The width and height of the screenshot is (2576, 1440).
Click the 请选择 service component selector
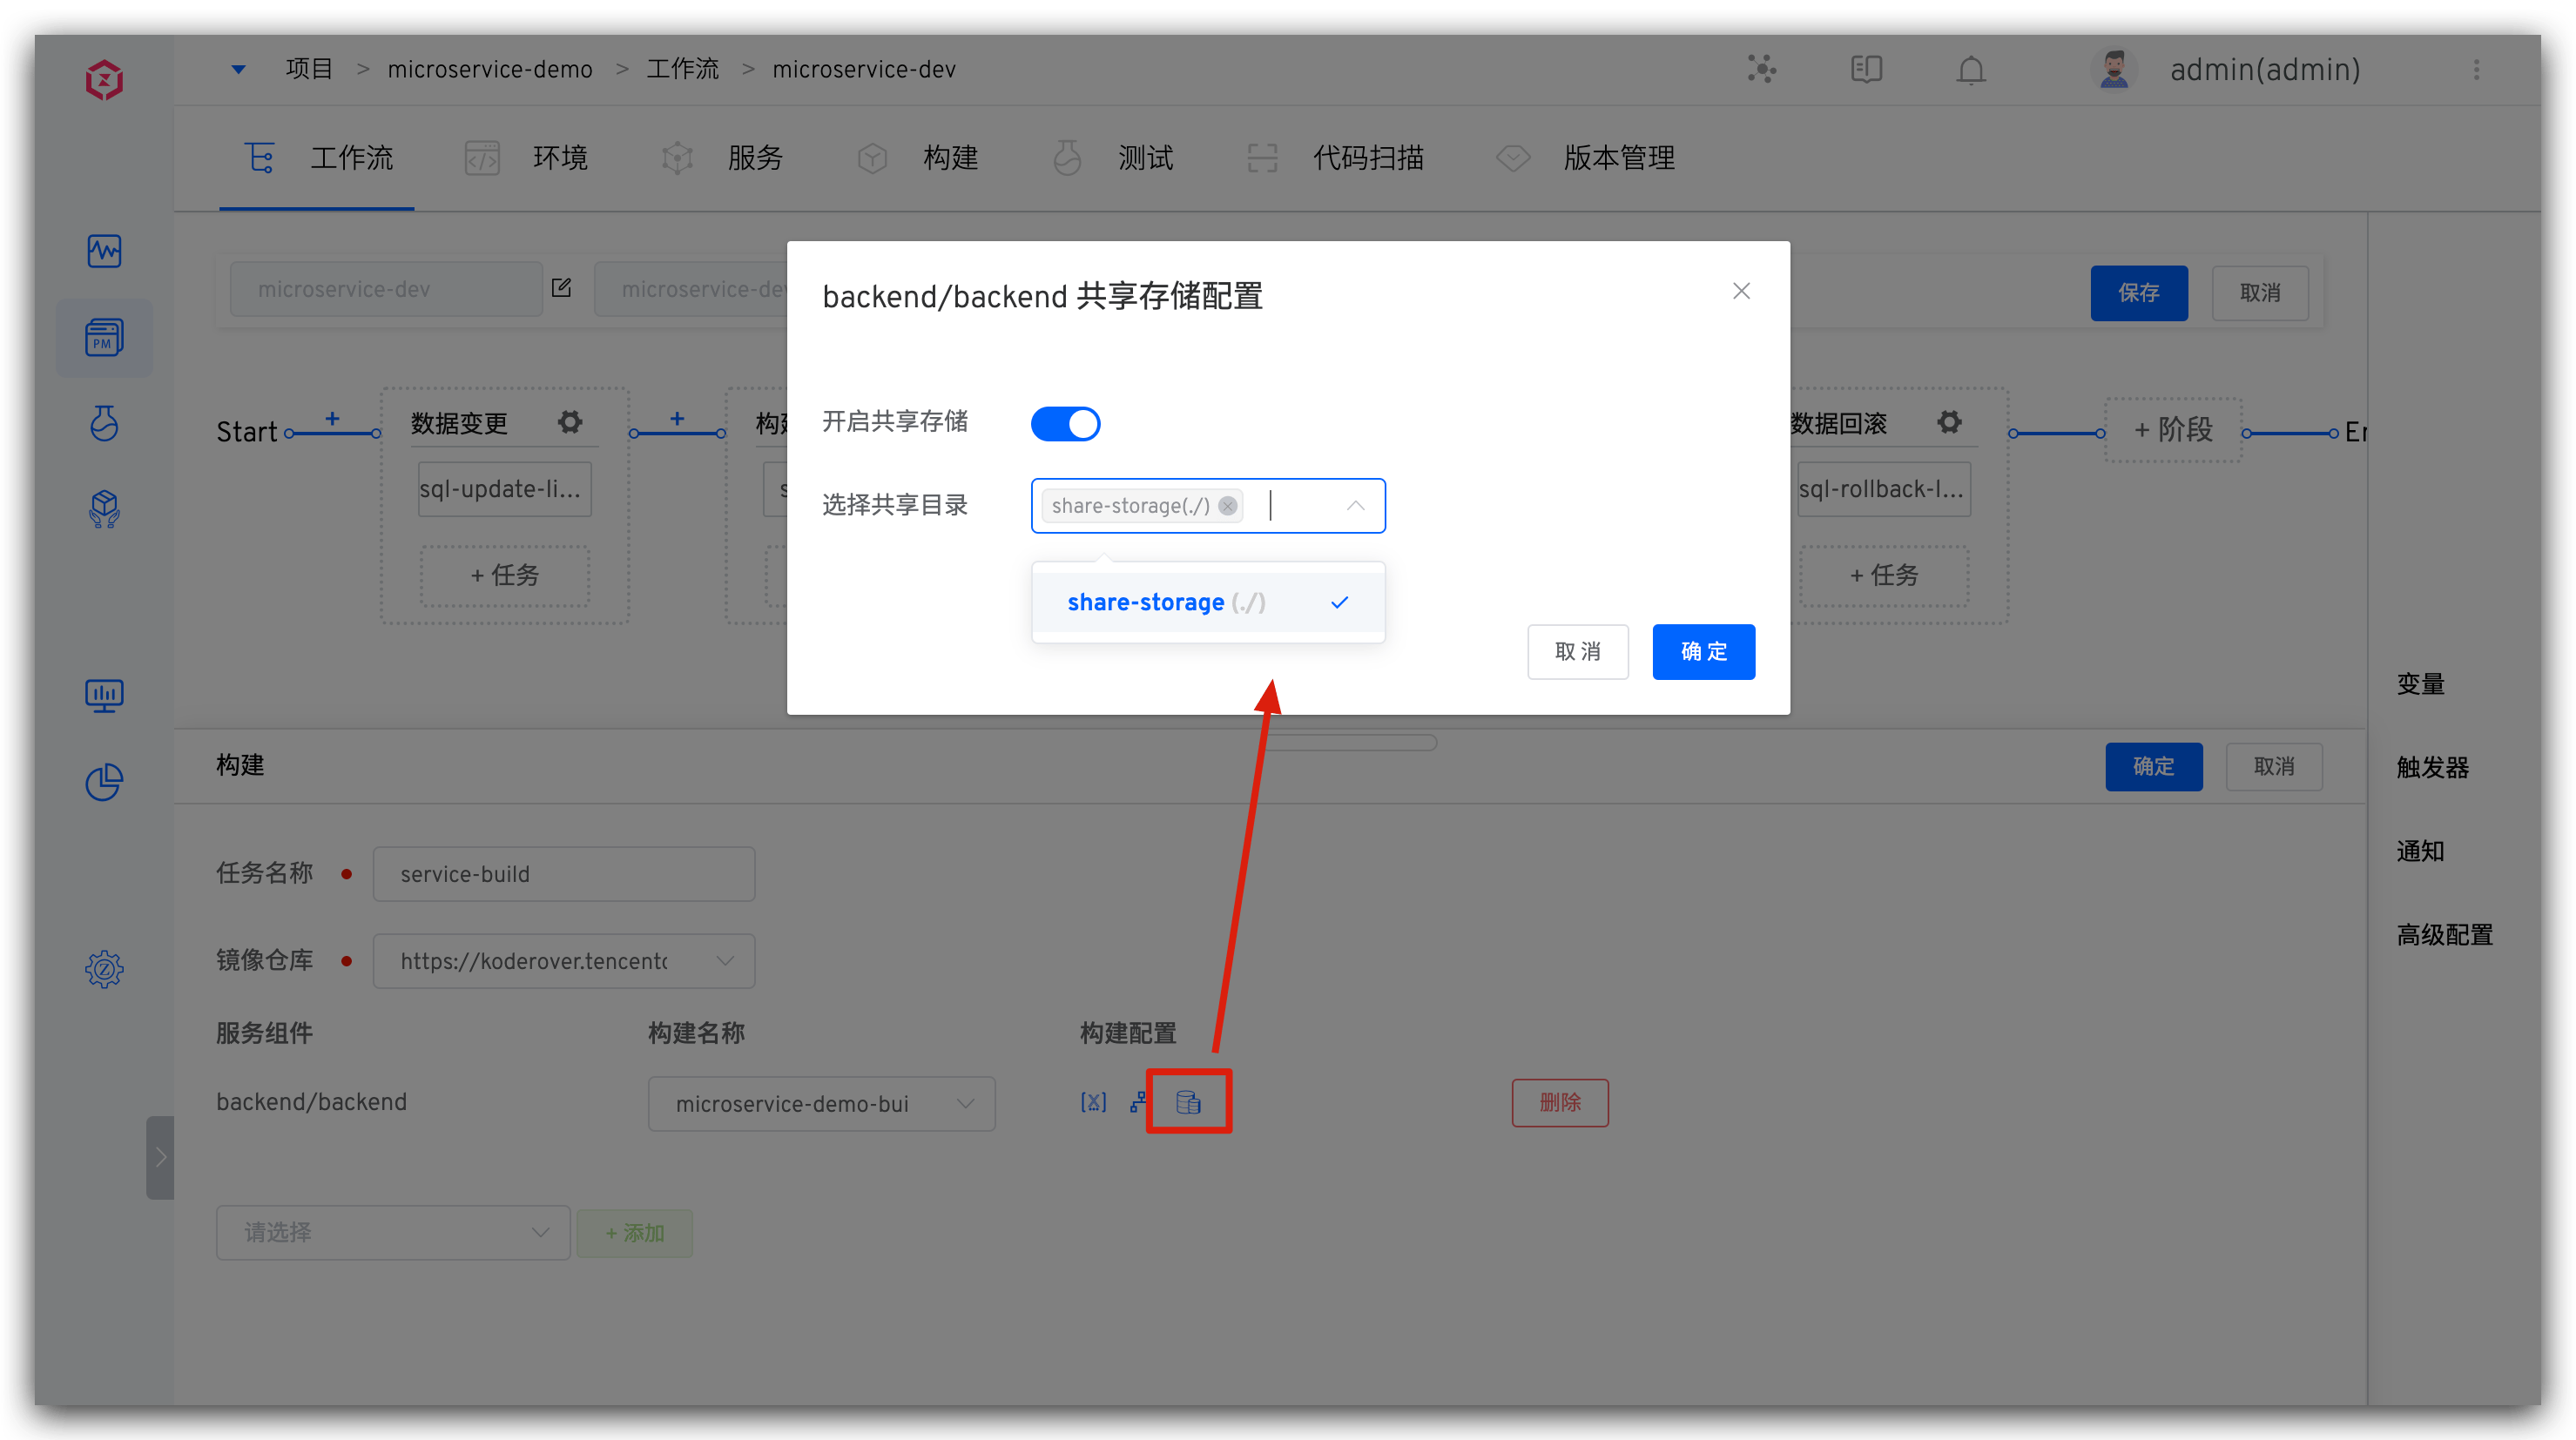pyautogui.click(x=392, y=1232)
